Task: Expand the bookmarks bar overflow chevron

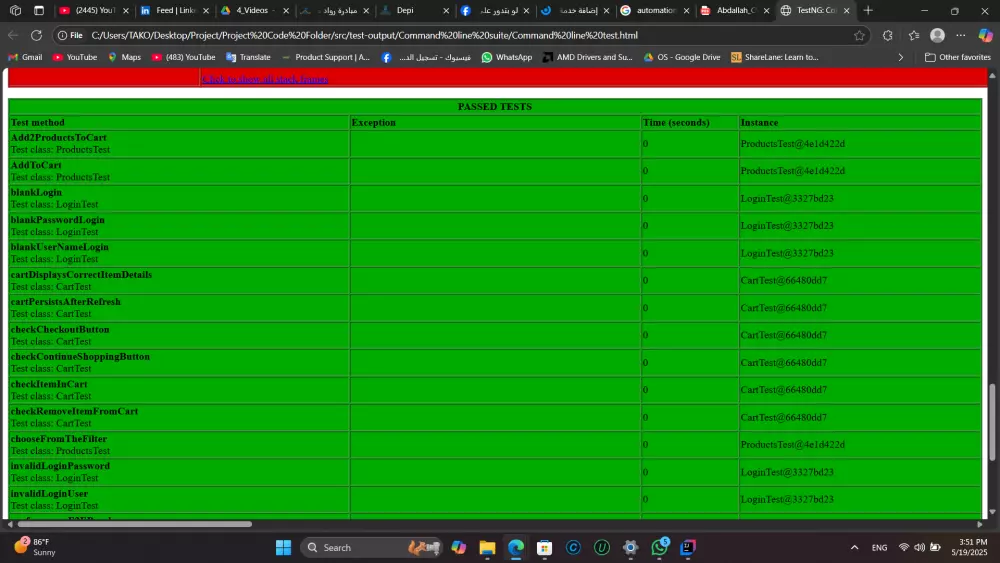Action: click(901, 57)
